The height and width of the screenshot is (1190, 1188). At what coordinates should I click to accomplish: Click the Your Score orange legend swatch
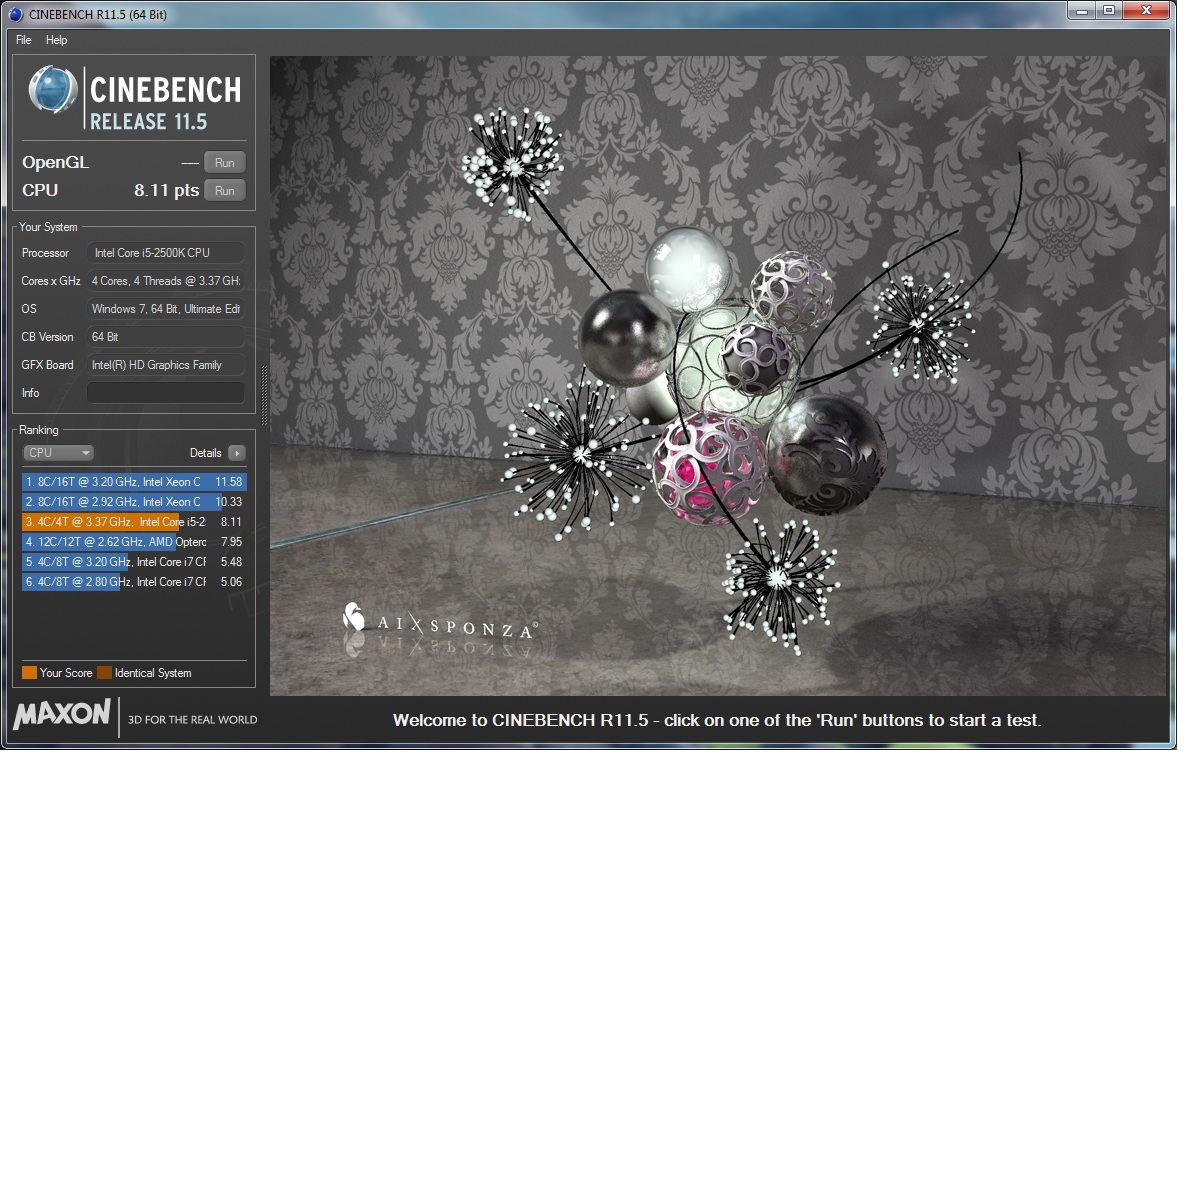30,672
